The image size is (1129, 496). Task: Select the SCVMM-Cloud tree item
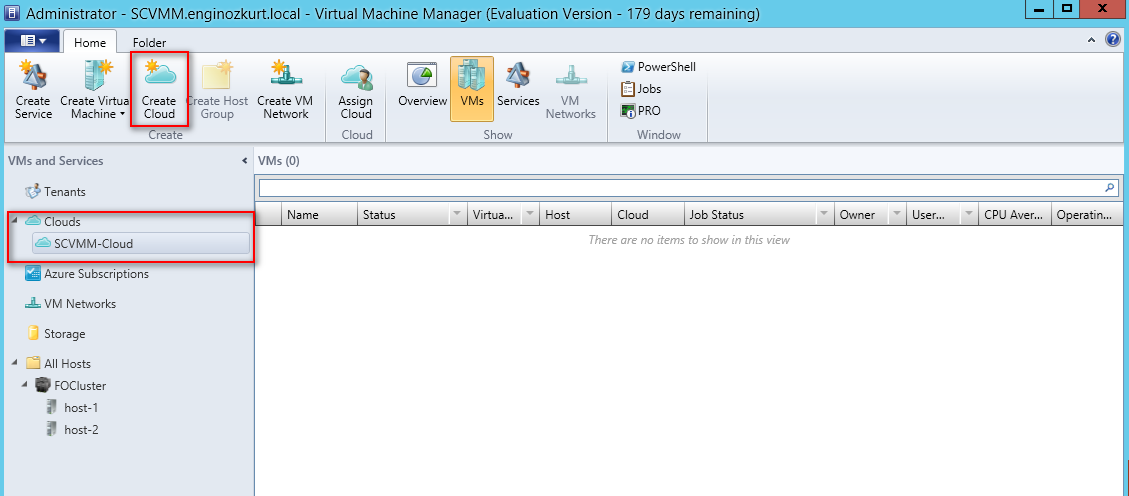tap(93, 243)
